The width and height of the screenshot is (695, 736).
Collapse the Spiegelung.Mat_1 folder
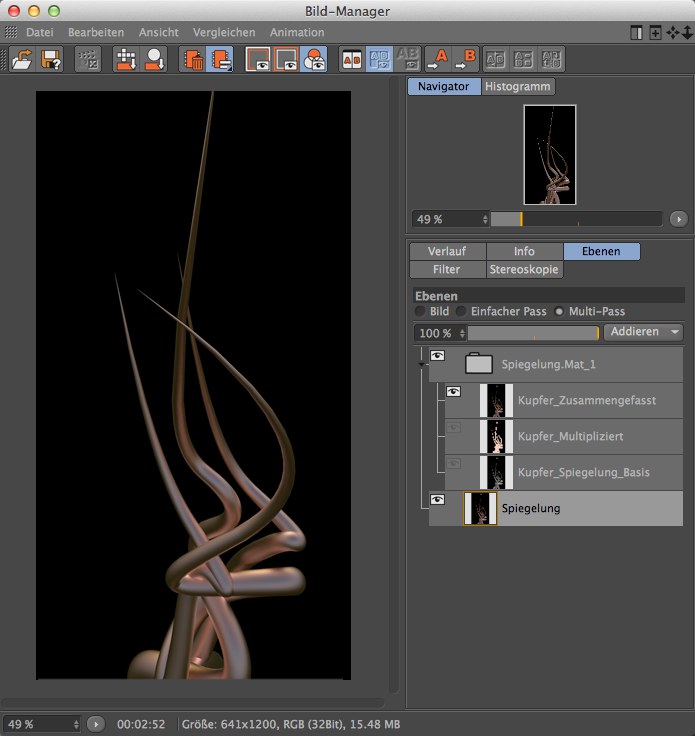(x=421, y=366)
